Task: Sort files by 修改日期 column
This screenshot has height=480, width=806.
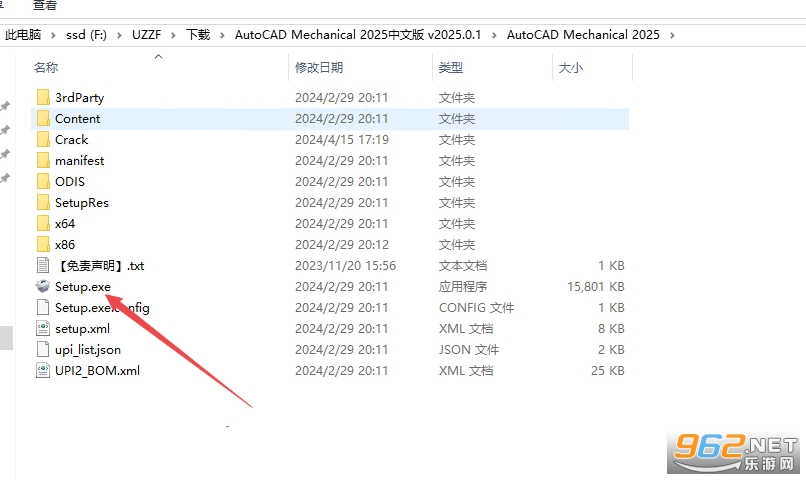Action: tap(319, 67)
